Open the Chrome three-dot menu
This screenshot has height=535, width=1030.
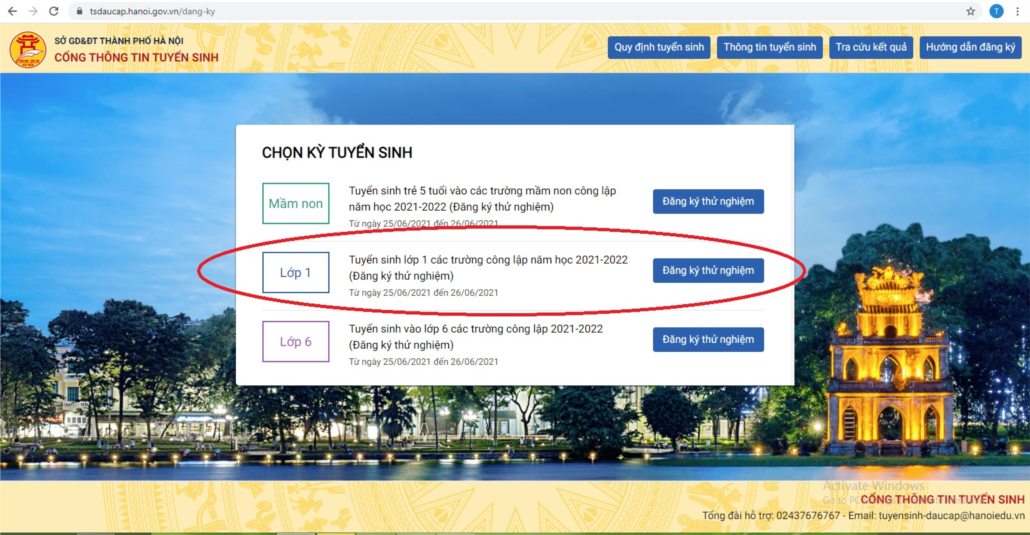pos(1018,11)
